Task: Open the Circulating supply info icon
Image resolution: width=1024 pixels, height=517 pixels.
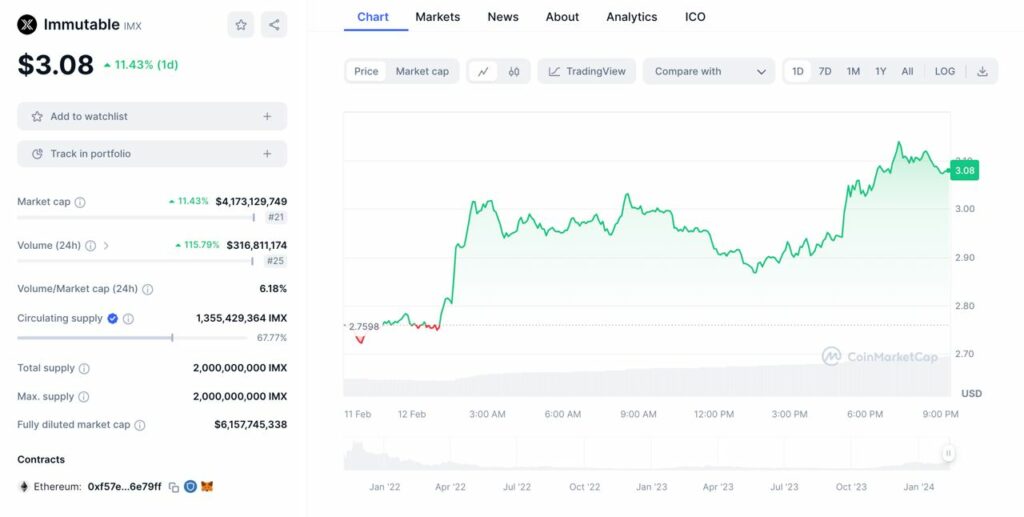Action: tap(128, 319)
